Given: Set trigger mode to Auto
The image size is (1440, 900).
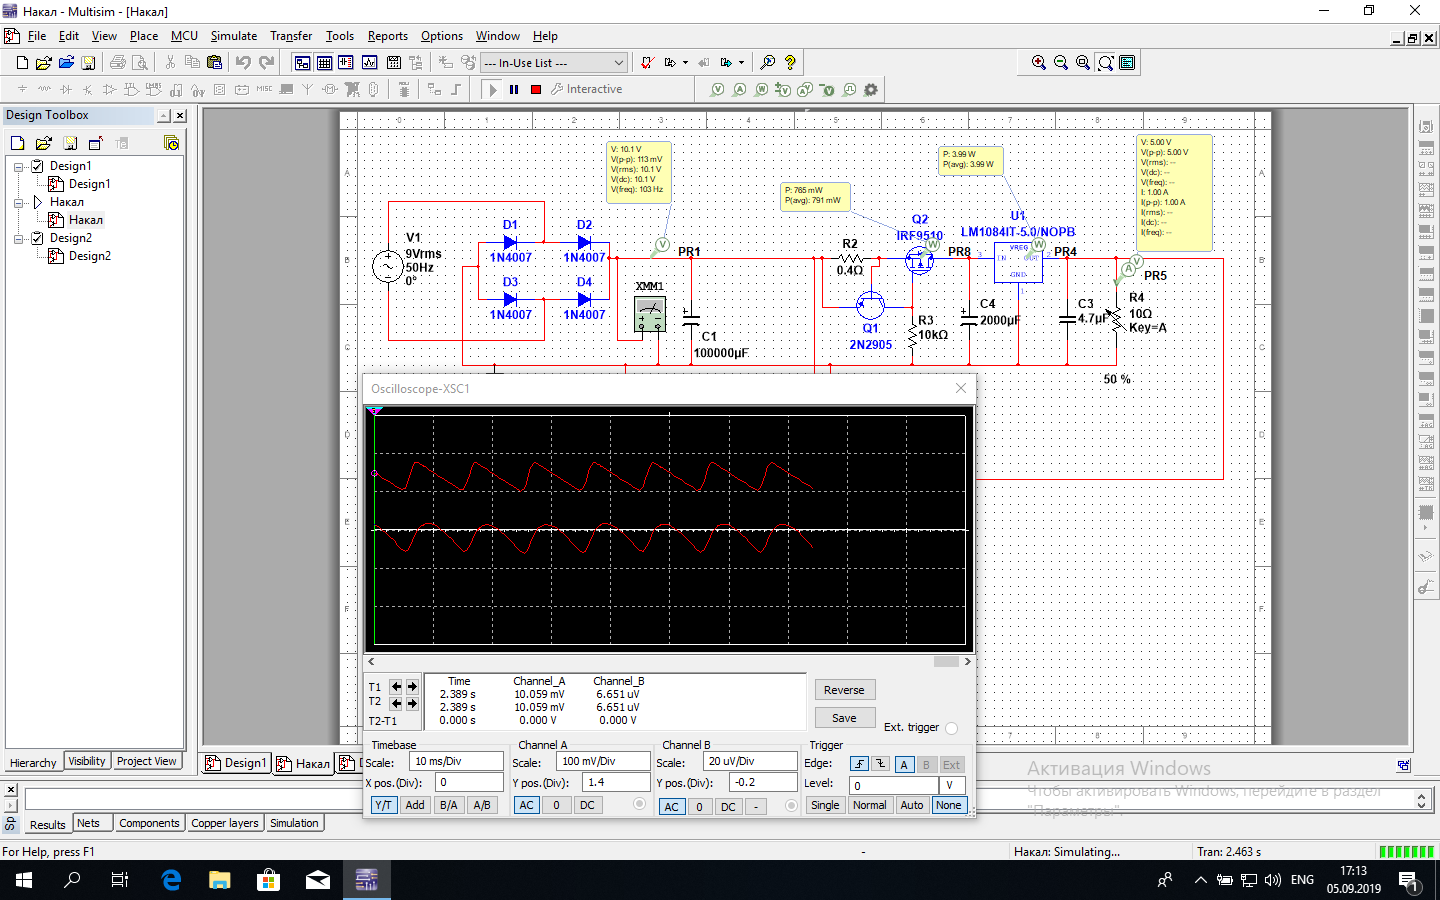Looking at the screenshot, I should click(x=911, y=805).
